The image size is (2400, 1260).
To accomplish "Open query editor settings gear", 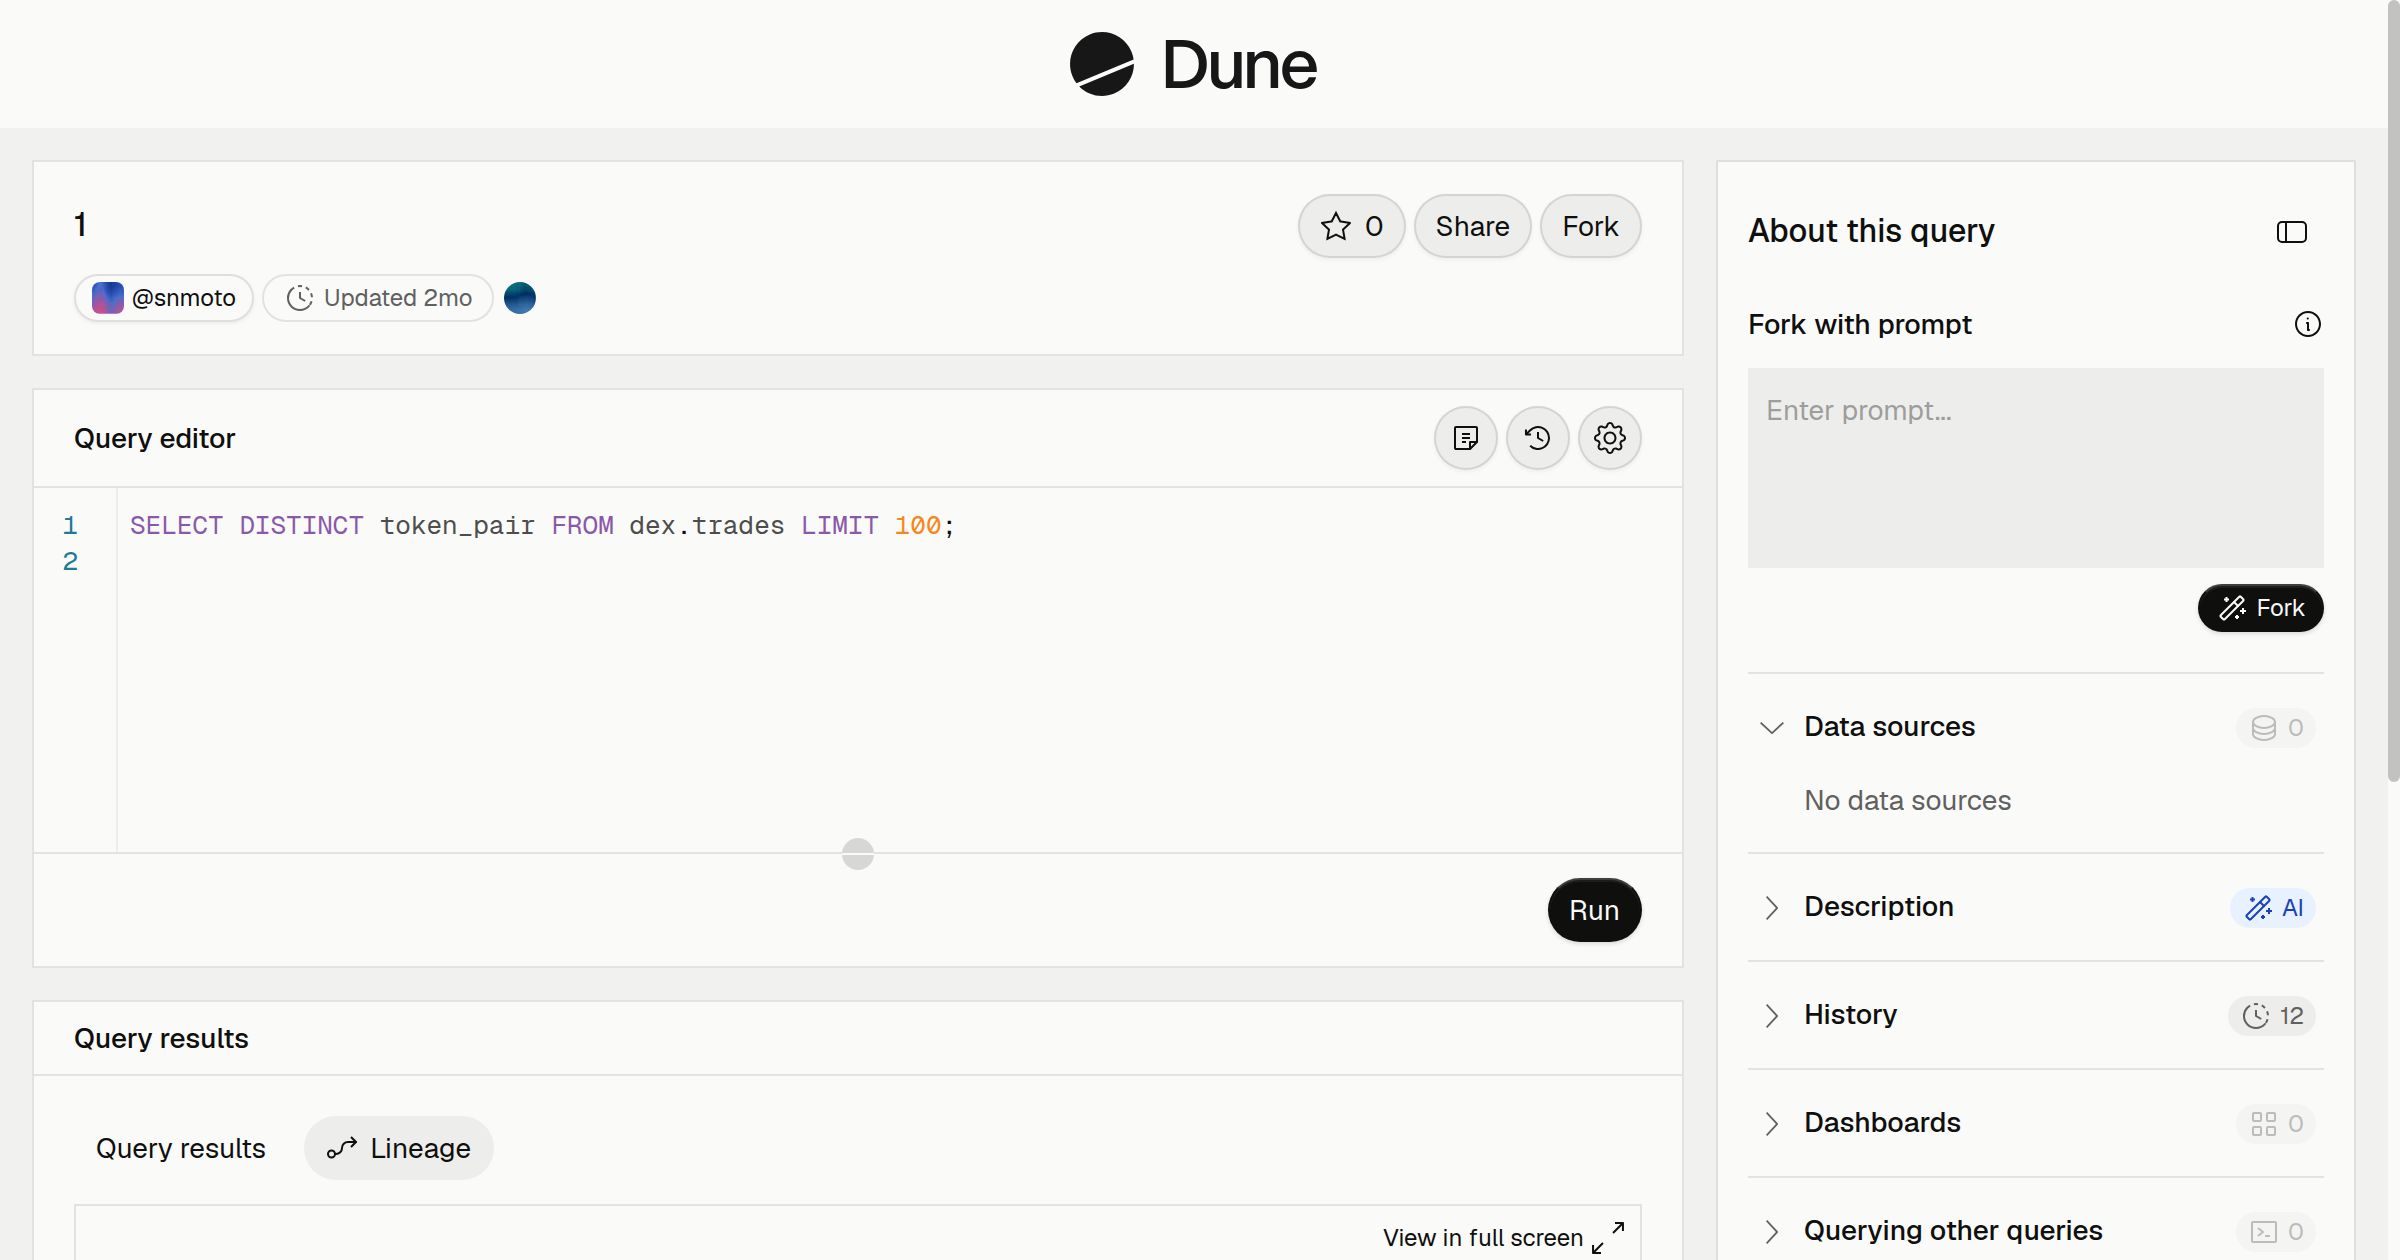I will click(1609, 438).
